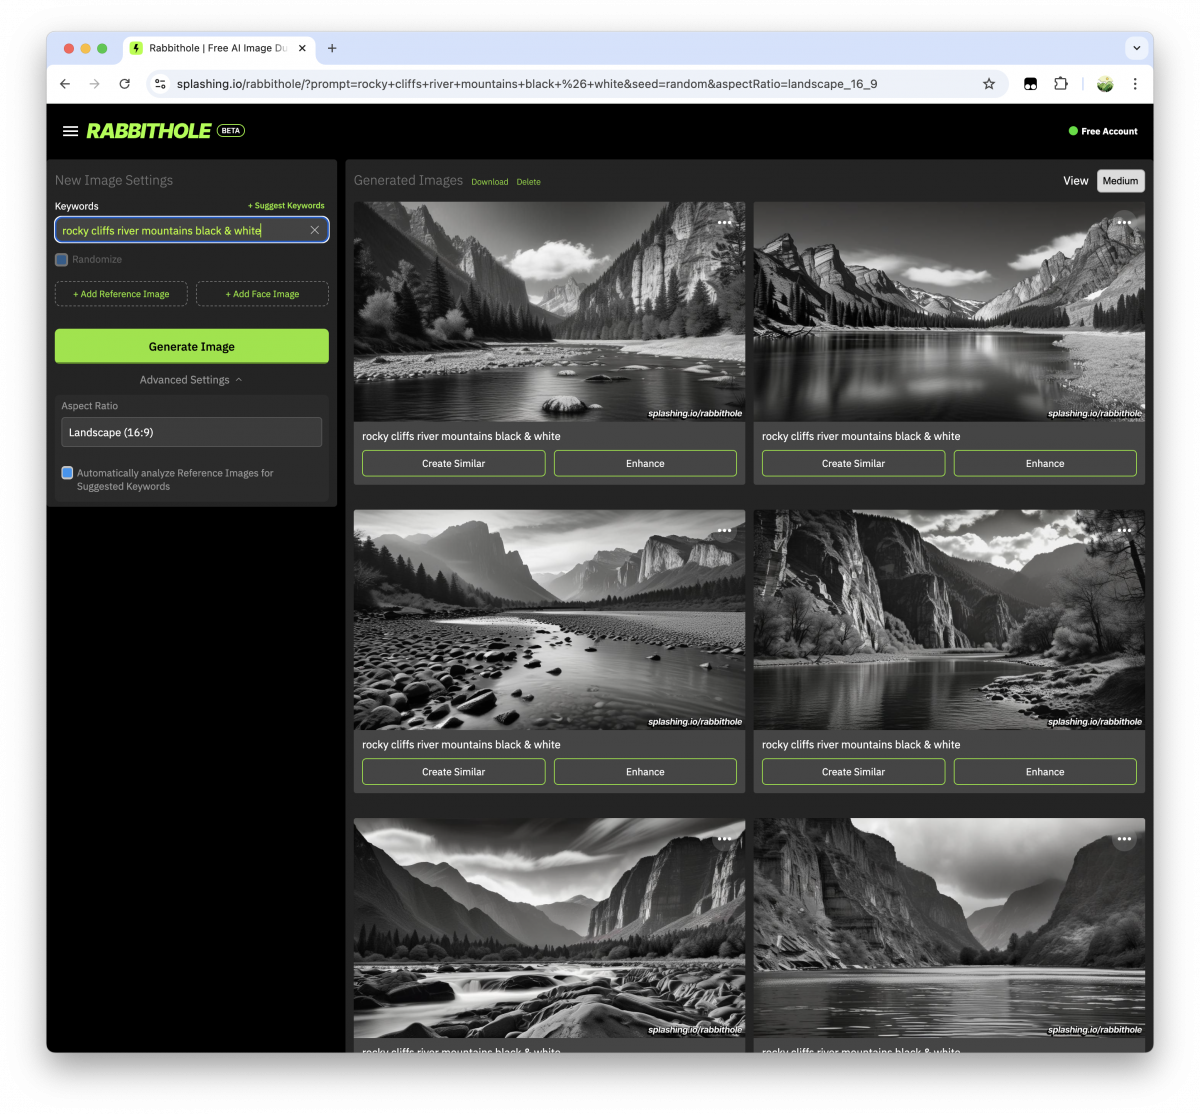Click the extension icon next to bookmark star
Image resolution: width=1200 pixels, height=1114 pixels.
1030,84
